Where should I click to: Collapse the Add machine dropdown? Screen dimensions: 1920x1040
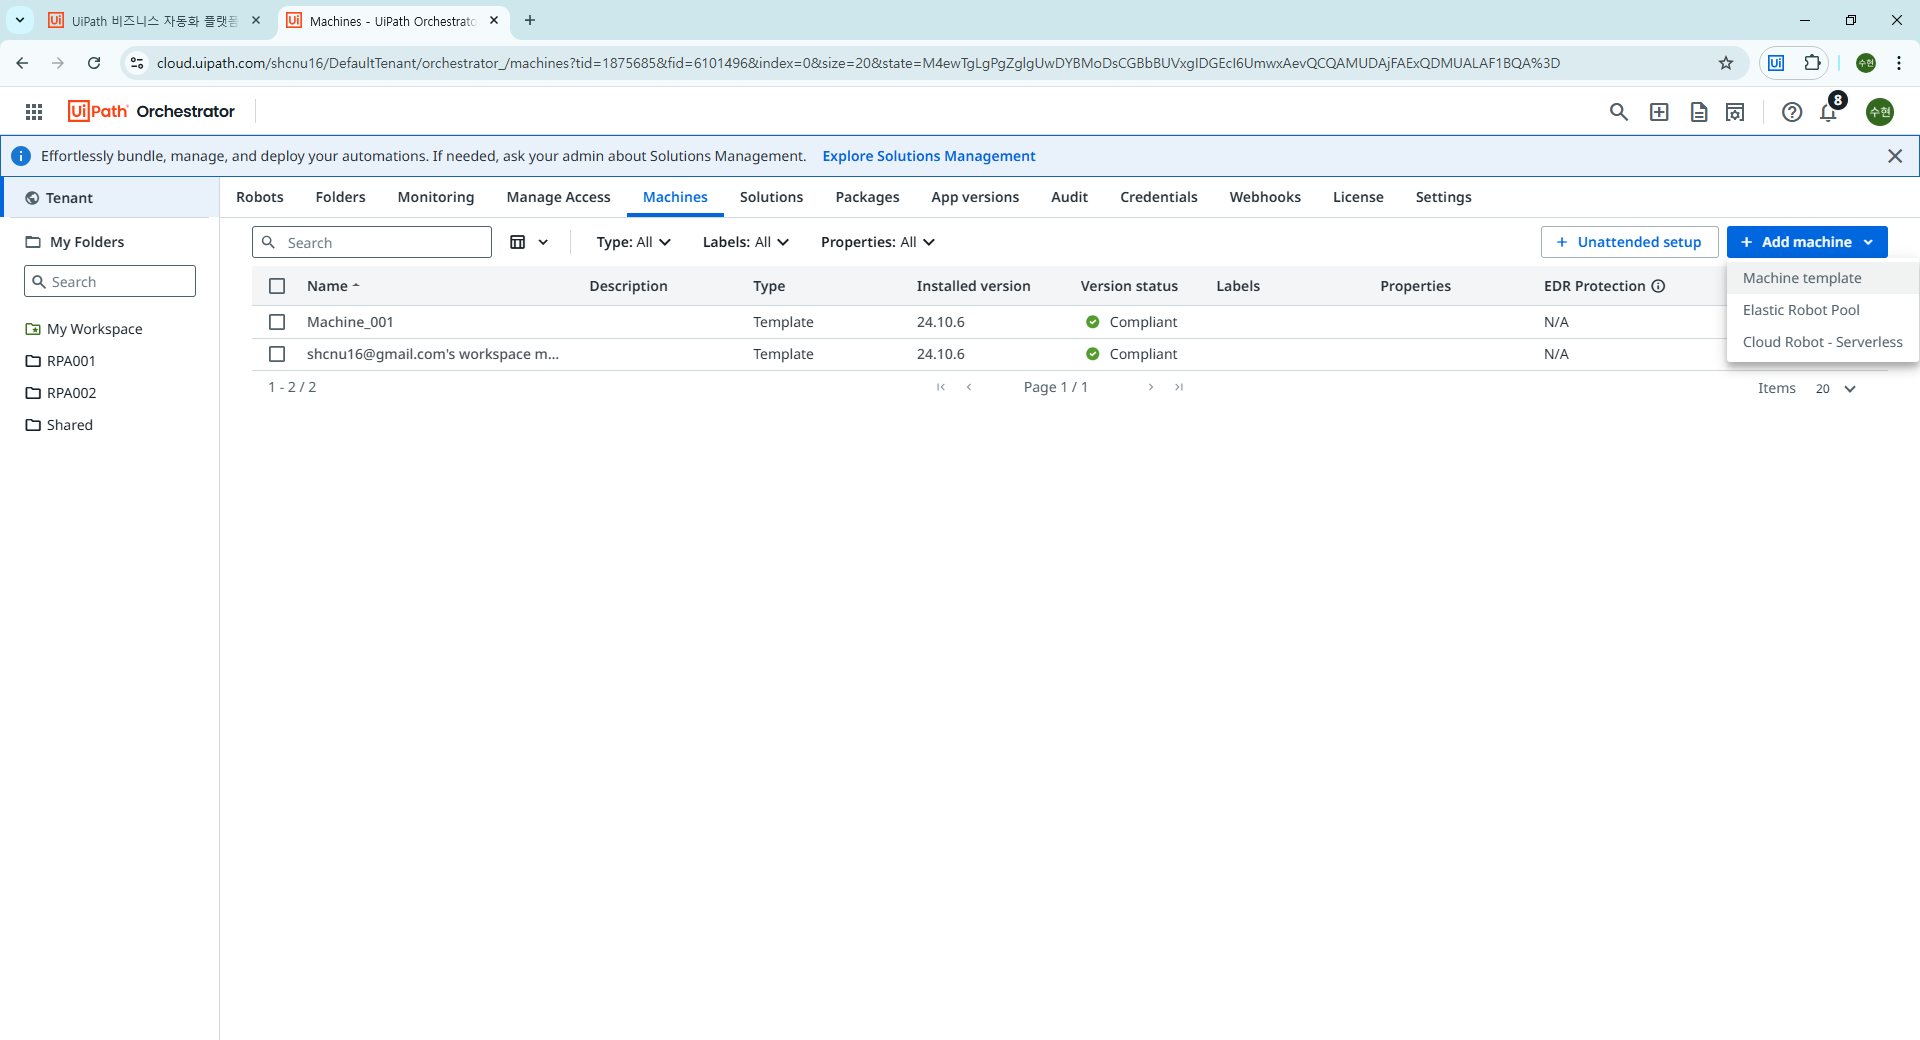(x=1807, y=242)
